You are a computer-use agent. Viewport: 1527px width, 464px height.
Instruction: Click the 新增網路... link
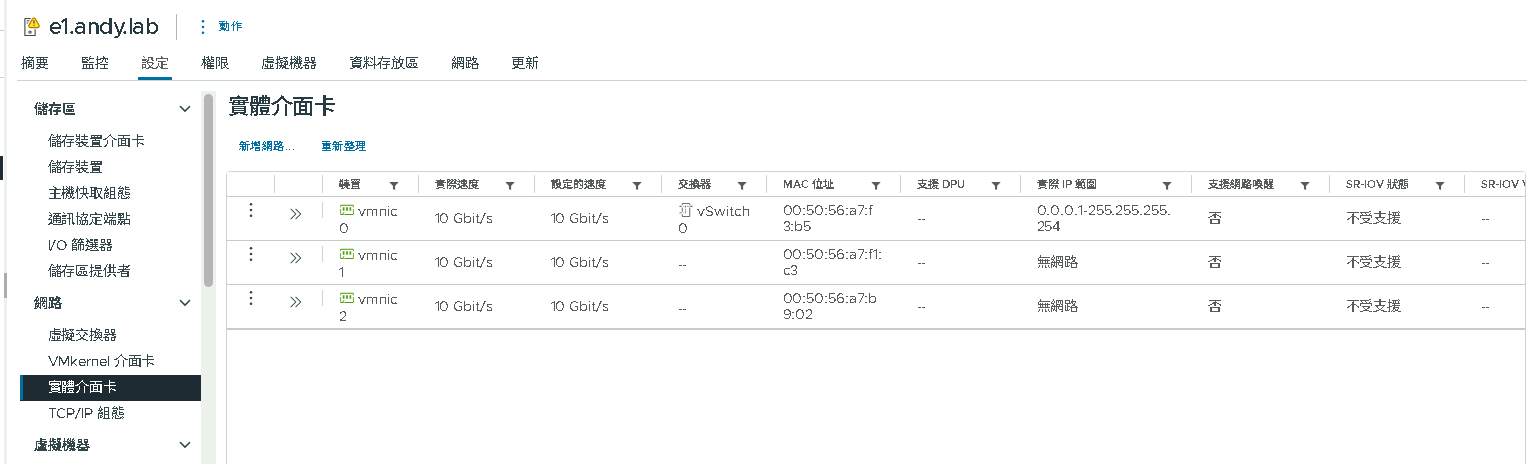267,146
